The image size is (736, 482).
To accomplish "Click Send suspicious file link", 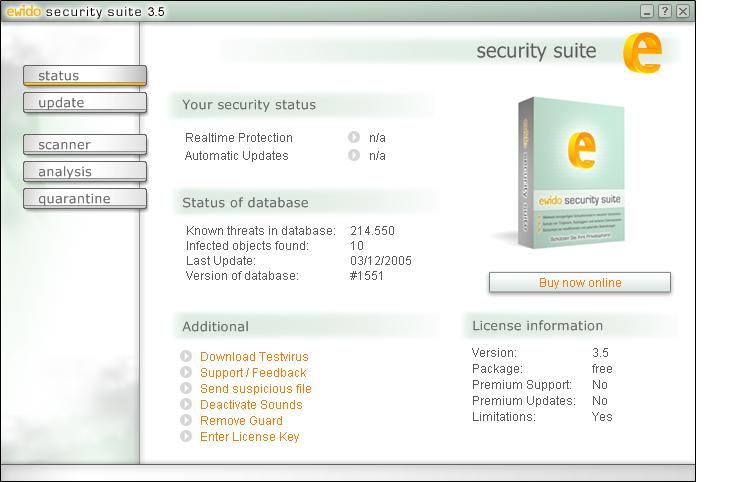I will click(x=256, y=389).
